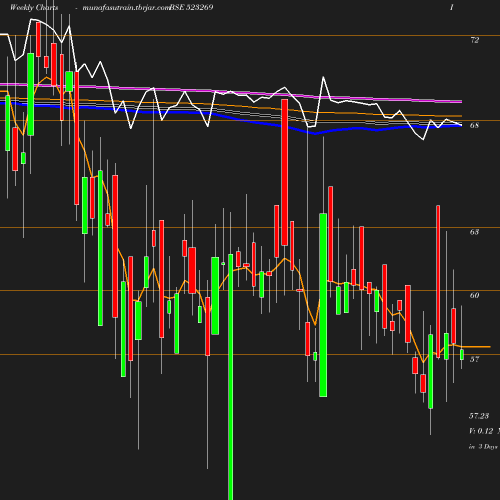The image size is (500, 500).
Task: Click the 'Weekly Charts' title text
Action: point(34,8)
